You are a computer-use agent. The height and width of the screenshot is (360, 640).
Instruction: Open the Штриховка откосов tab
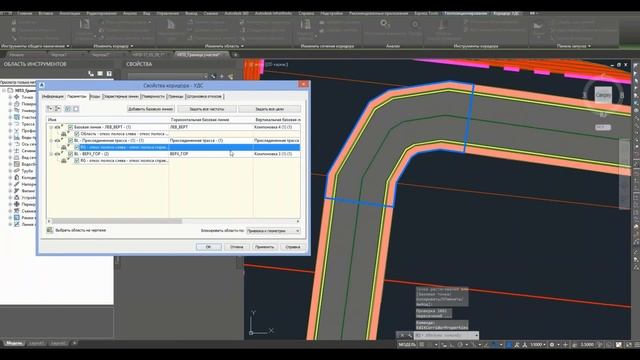click(x=204, y=96)
